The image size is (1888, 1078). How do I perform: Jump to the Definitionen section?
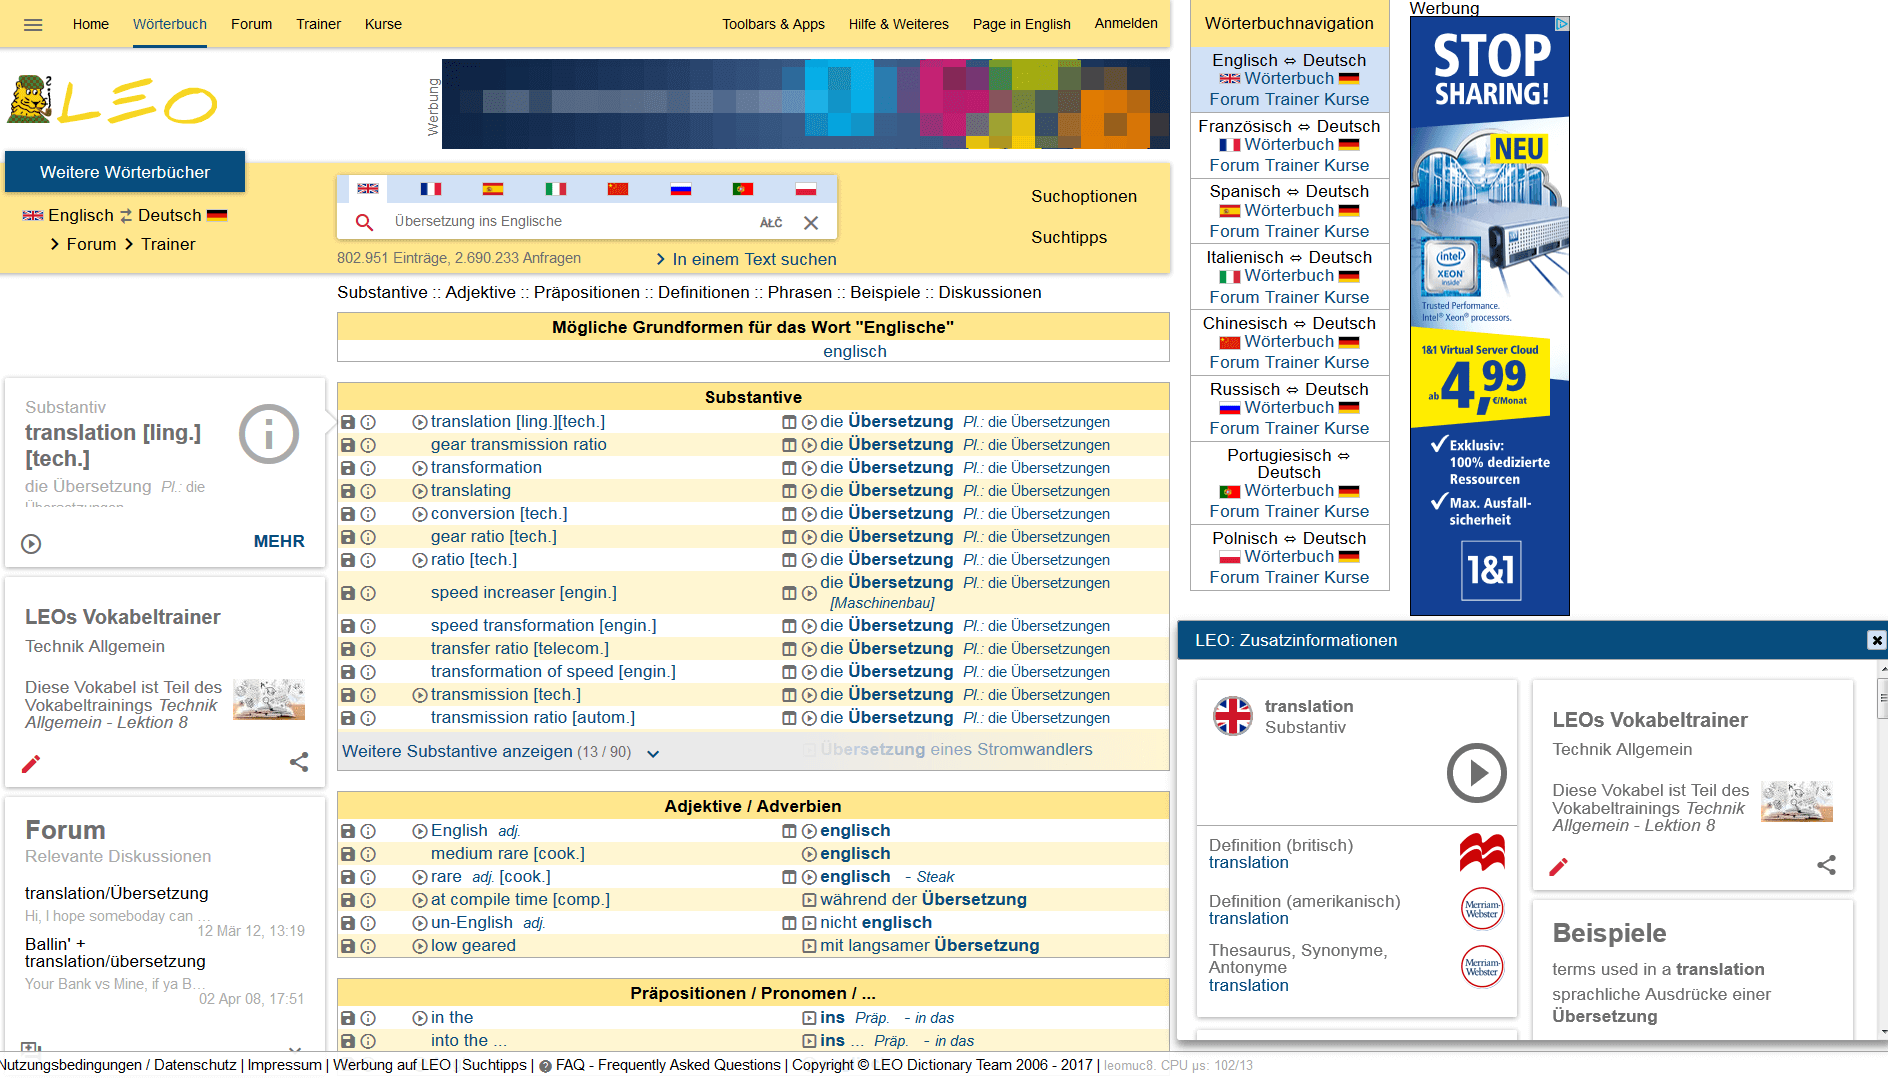(x=703, y=292)
